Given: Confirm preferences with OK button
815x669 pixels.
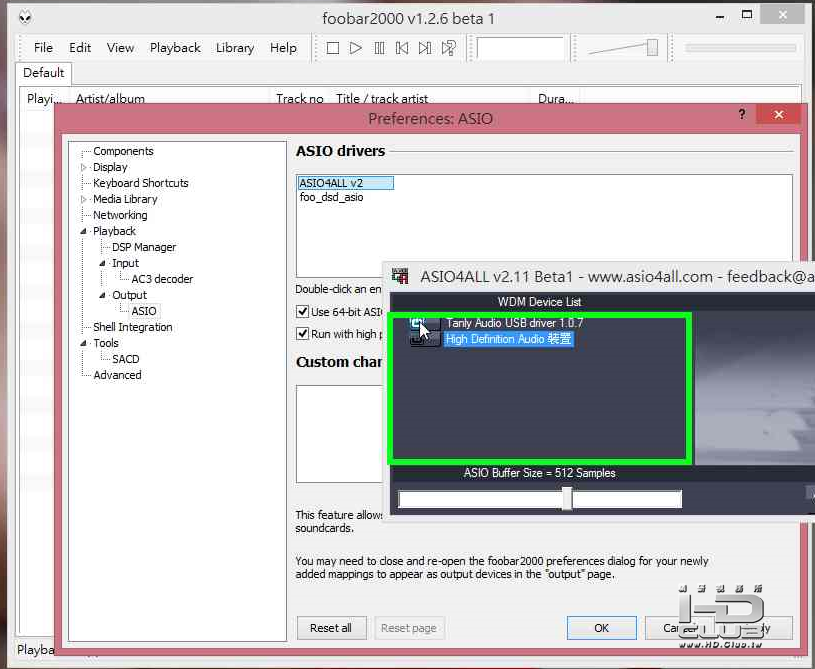Looking at the screenshot, I should [x=601, y=628].
